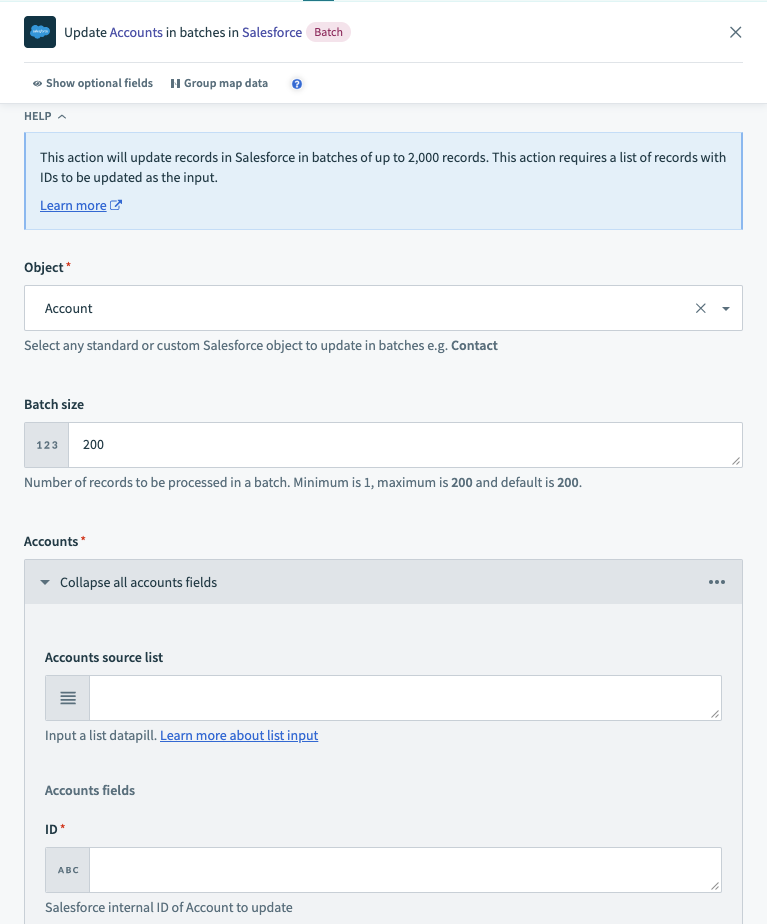Click the Accounts source list input
This screenshot has height=924, width=767.
point(404,698)
